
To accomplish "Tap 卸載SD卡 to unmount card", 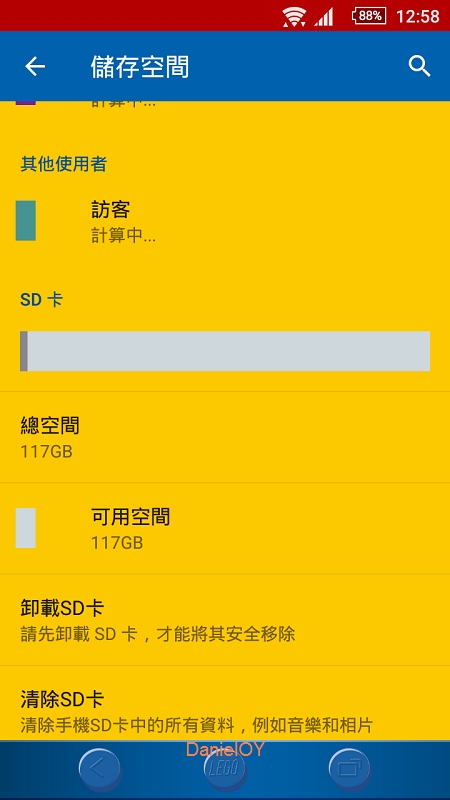I will pyautogui.click(x=225, y=620).
